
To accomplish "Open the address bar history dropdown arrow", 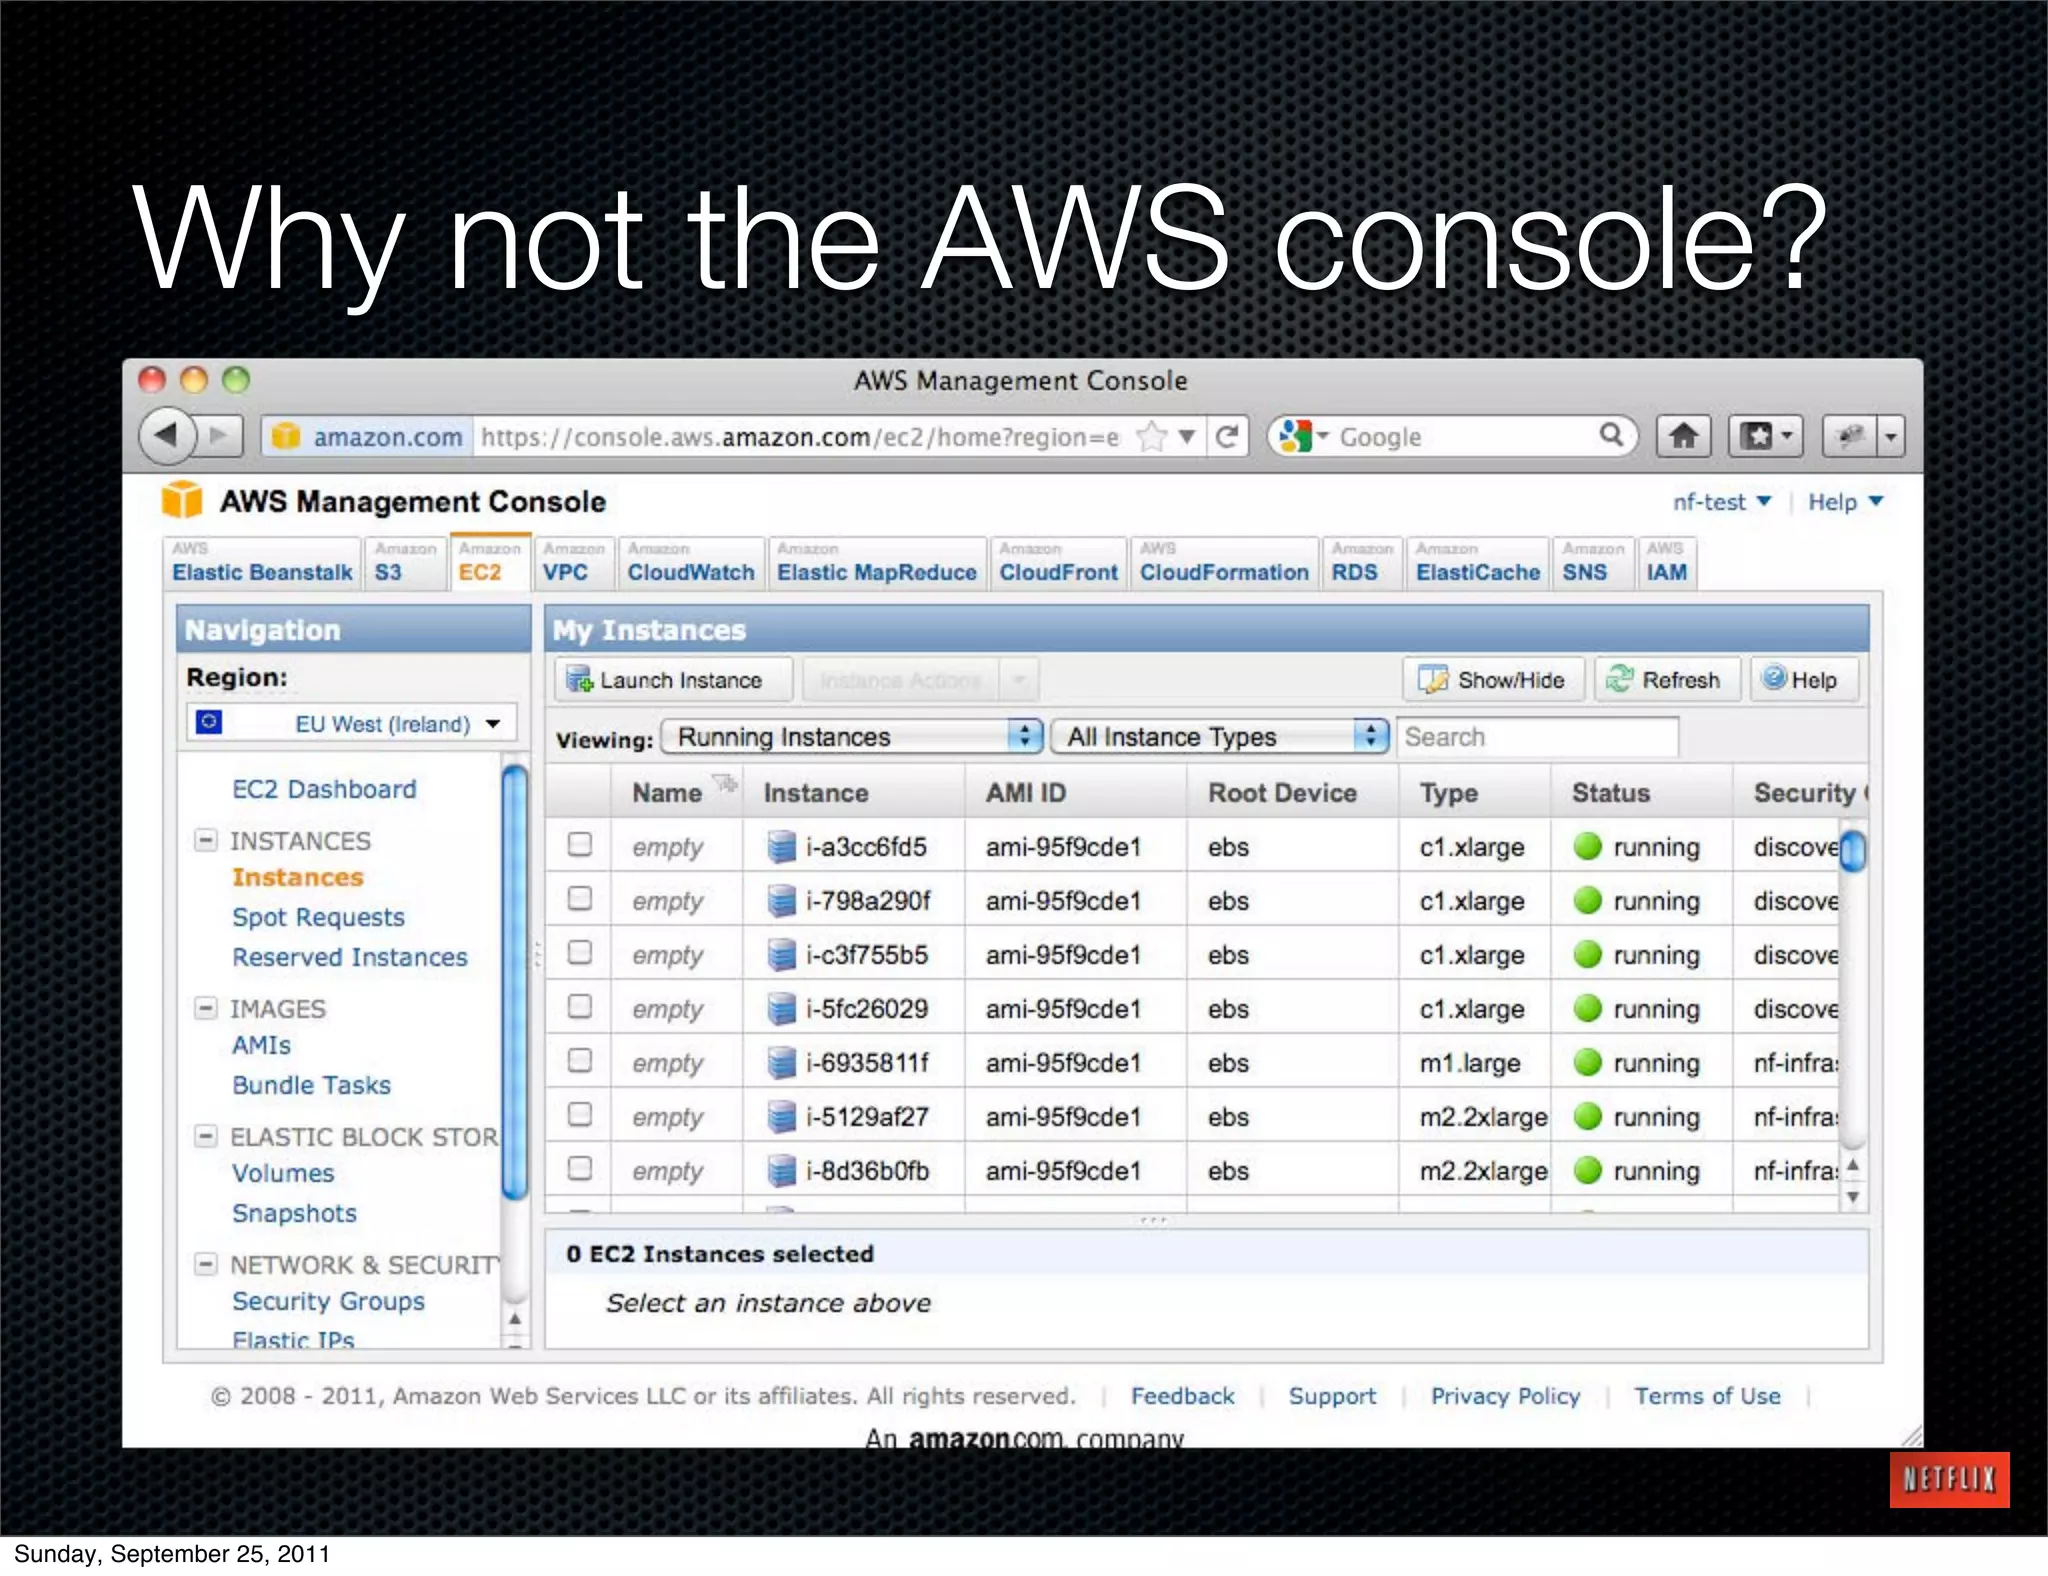I will 1187,436.
